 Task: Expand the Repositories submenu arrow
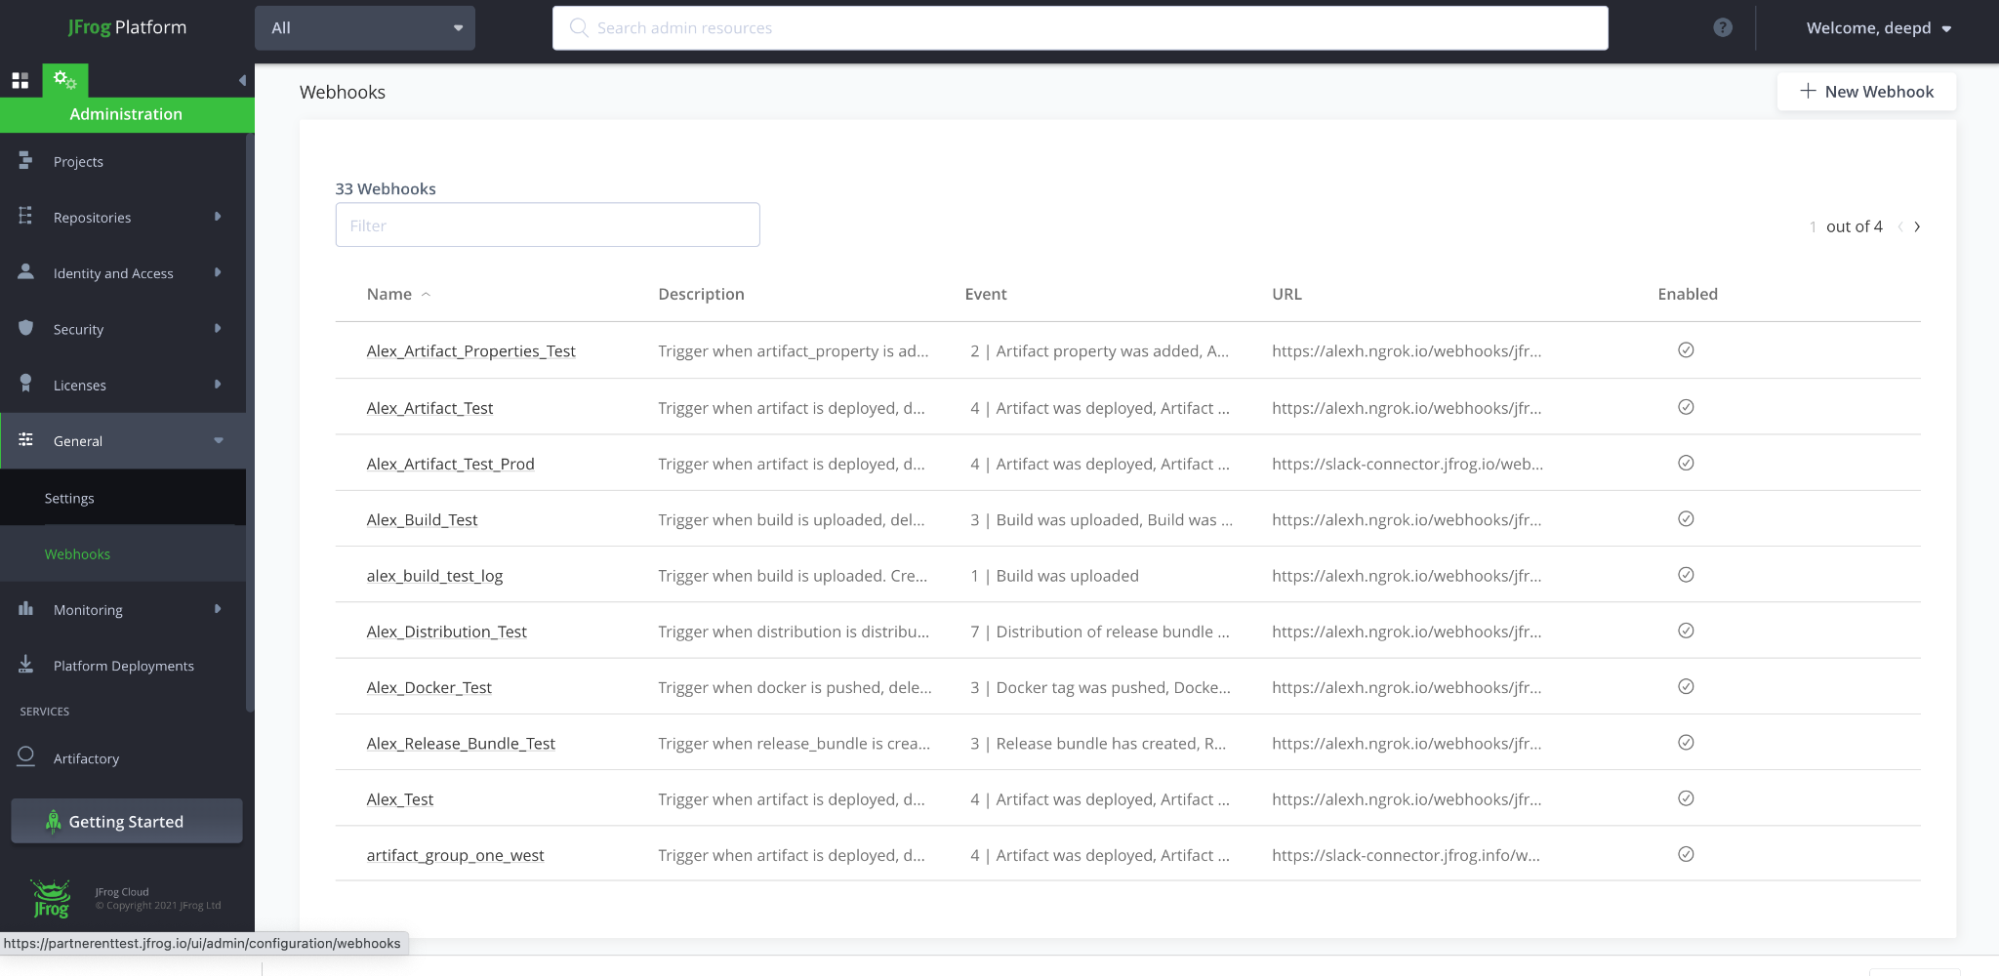pyautogui.click(x=217, y=216)
